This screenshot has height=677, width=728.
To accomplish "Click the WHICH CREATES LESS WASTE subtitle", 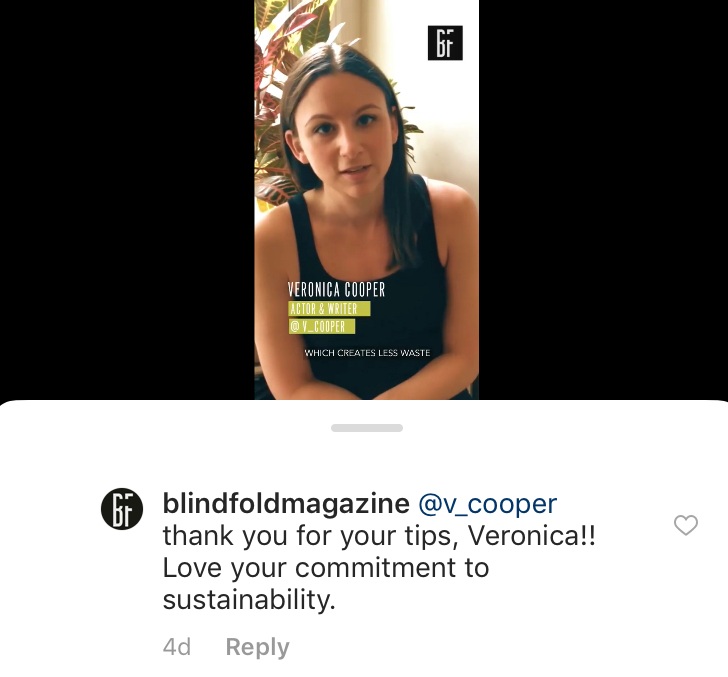I will pos(367,353).
